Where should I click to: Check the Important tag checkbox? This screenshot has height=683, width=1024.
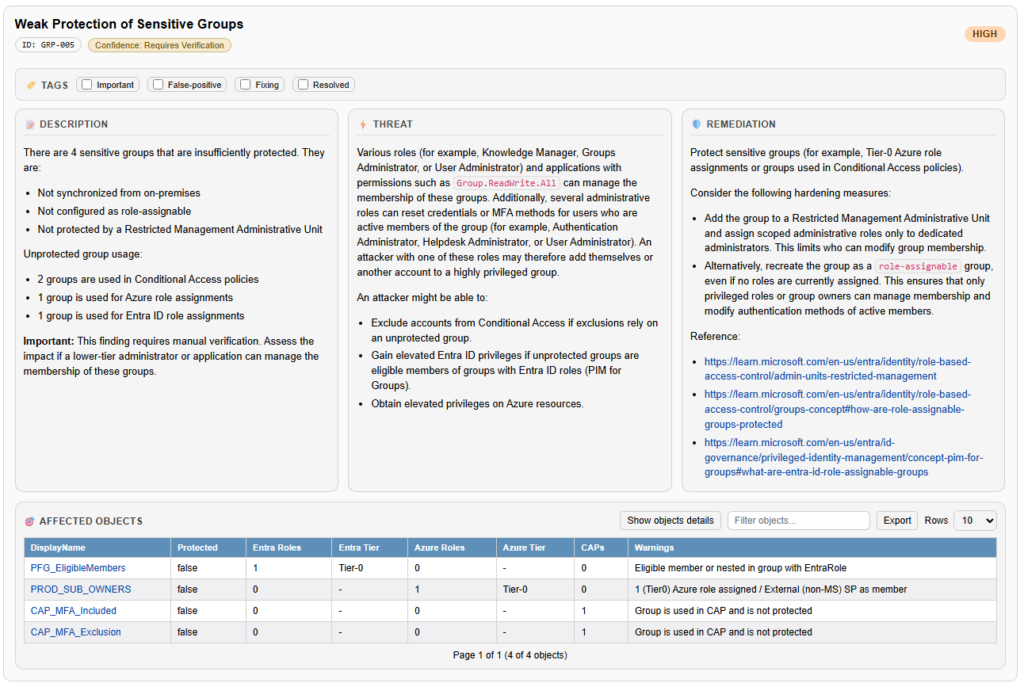coord(85,84)
